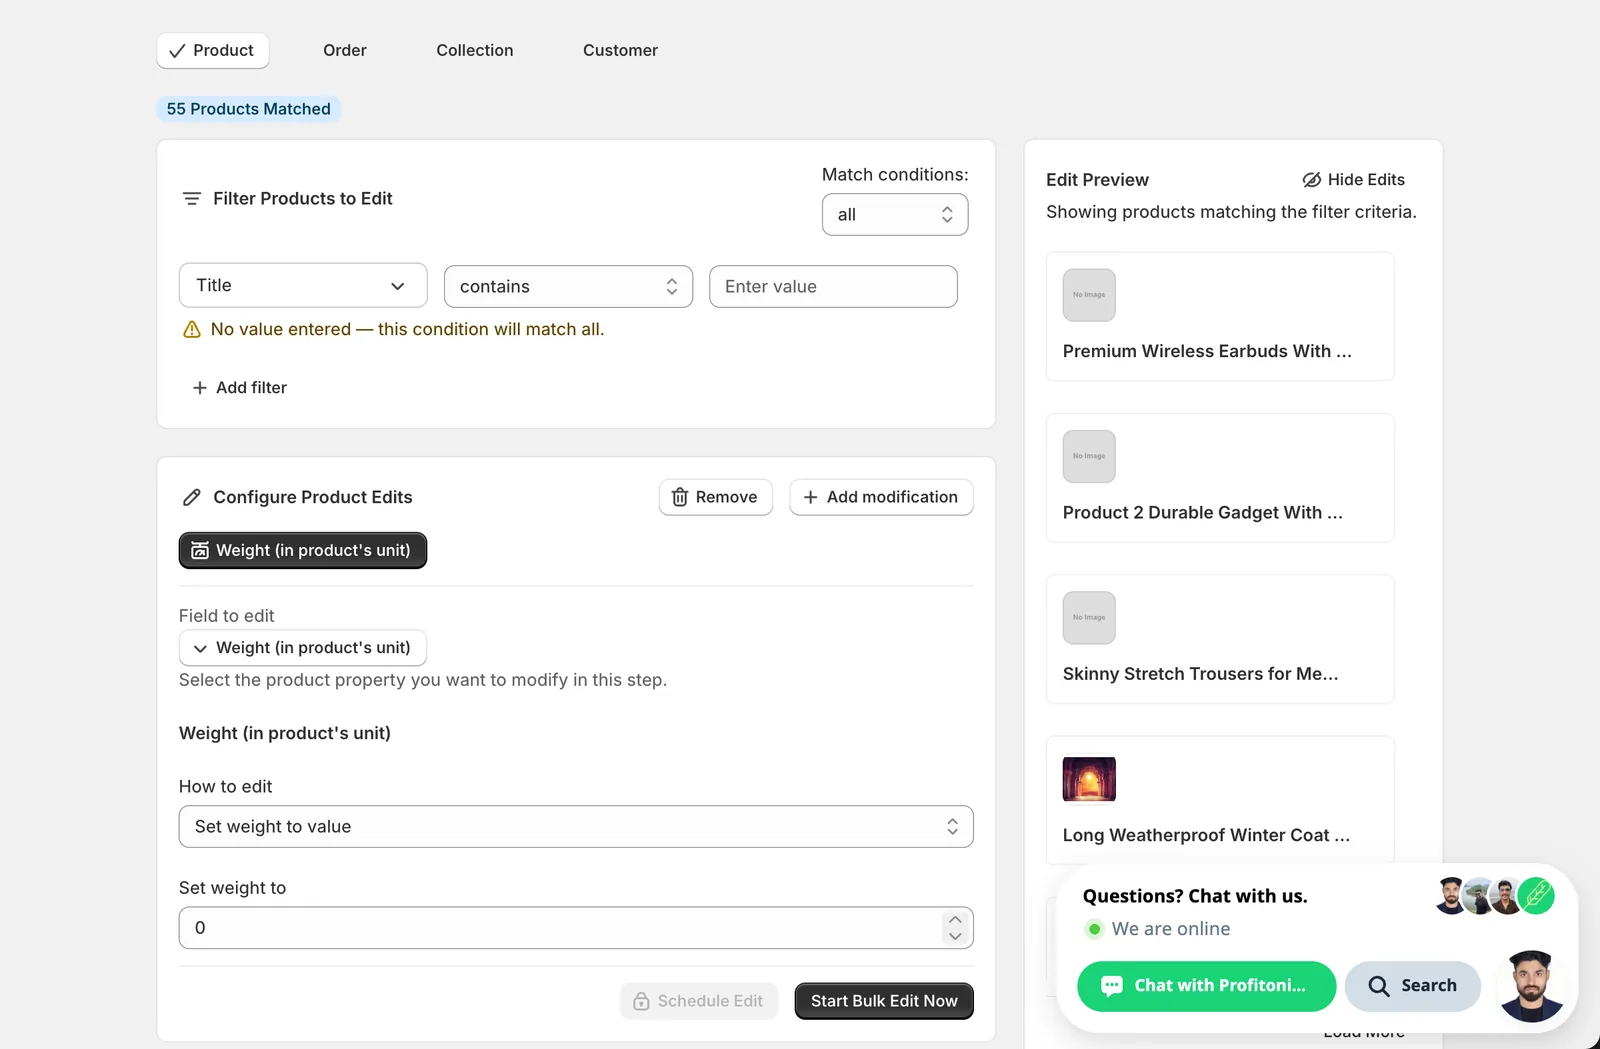Click the filter lines icon beside Filter Products
The image size is (1600, 1049).
click(x=192, y=199)
